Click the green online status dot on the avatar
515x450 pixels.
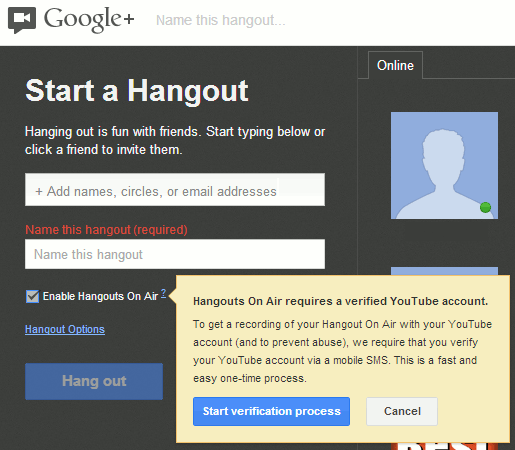click(x=485, y=207)
